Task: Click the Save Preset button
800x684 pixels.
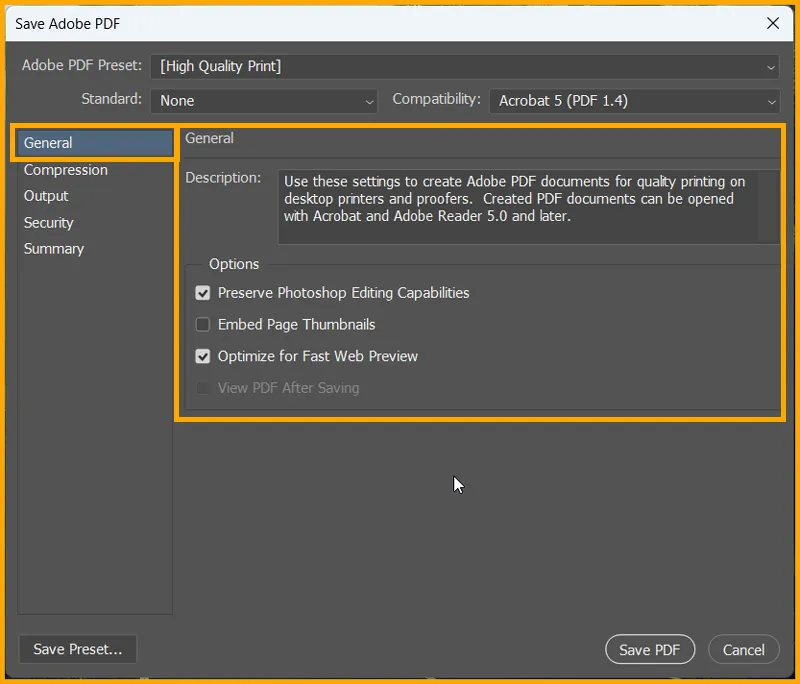Action: tap(77, 649)
